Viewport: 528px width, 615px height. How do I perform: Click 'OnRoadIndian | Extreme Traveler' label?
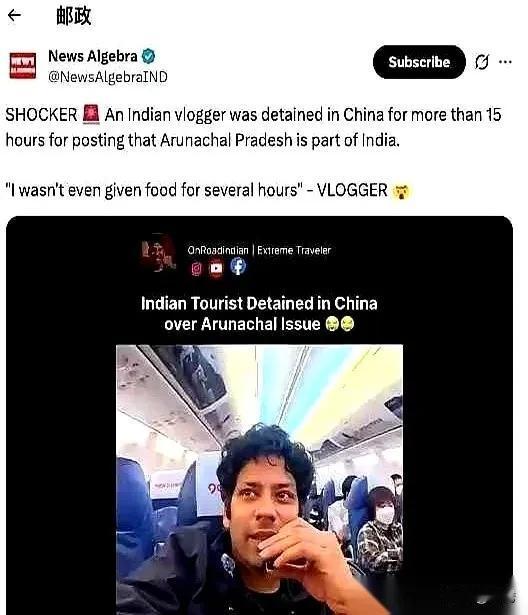[259, 250]
